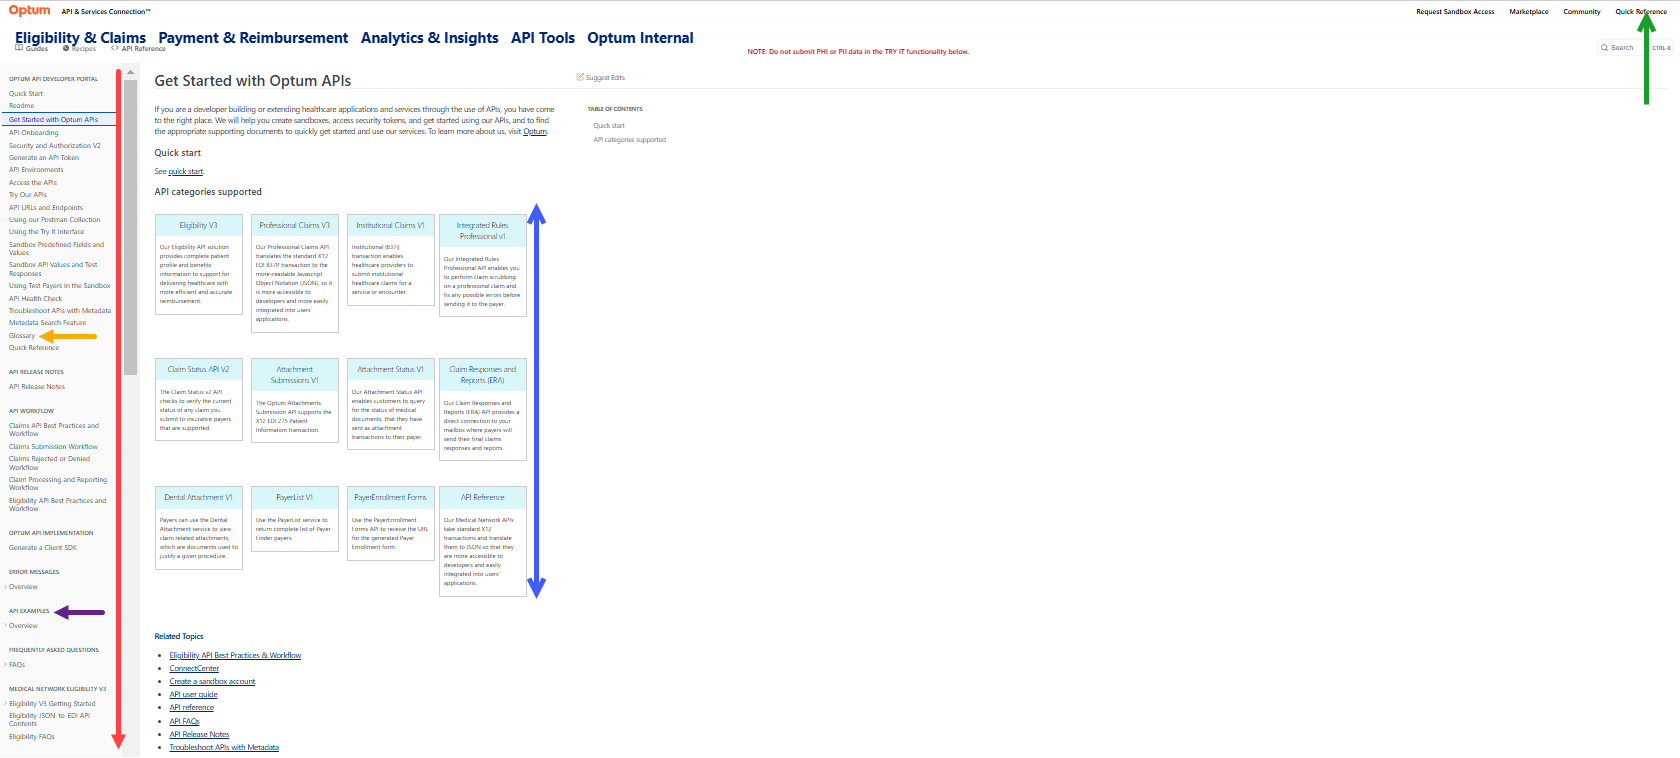1680x758 pixels.
Task: Open Access the APIs
Action: tap(33, 183)
